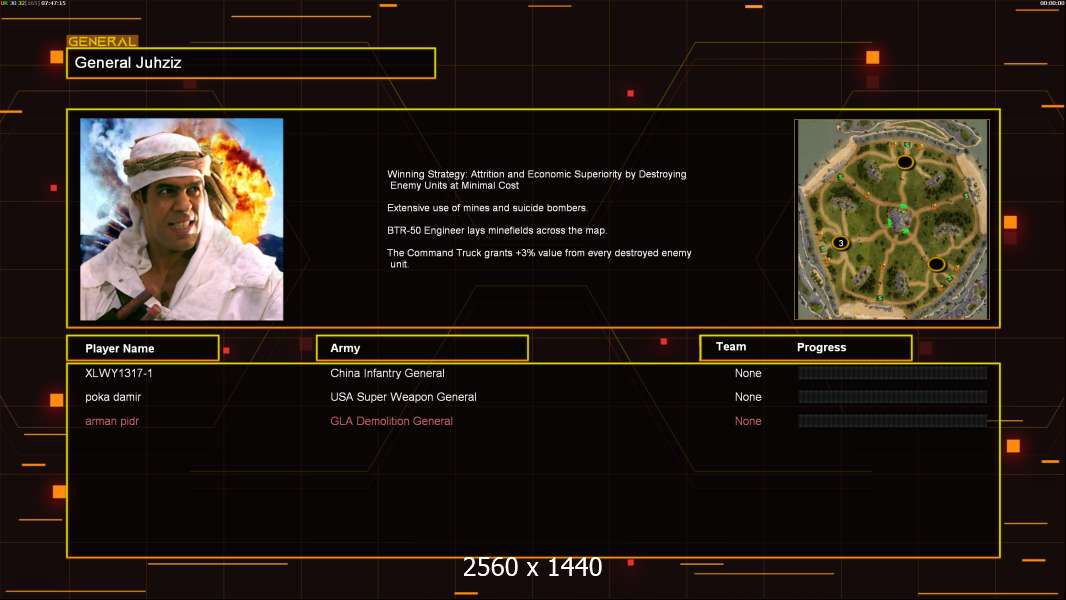Click the Player Name column header
This screenshot has width=1066, height=600.
point(143,348)
